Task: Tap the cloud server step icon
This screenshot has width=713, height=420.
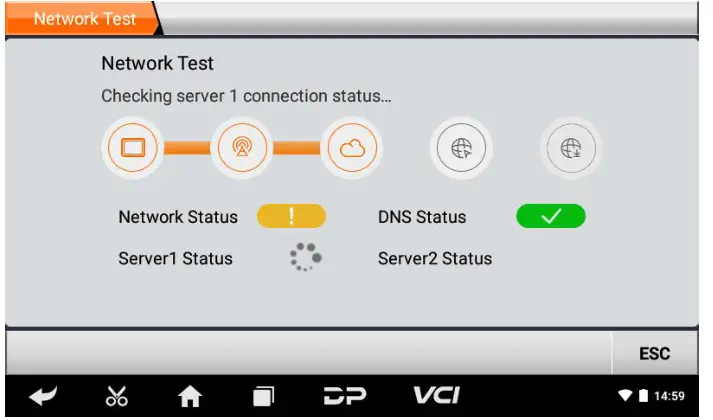Action: 352,148
